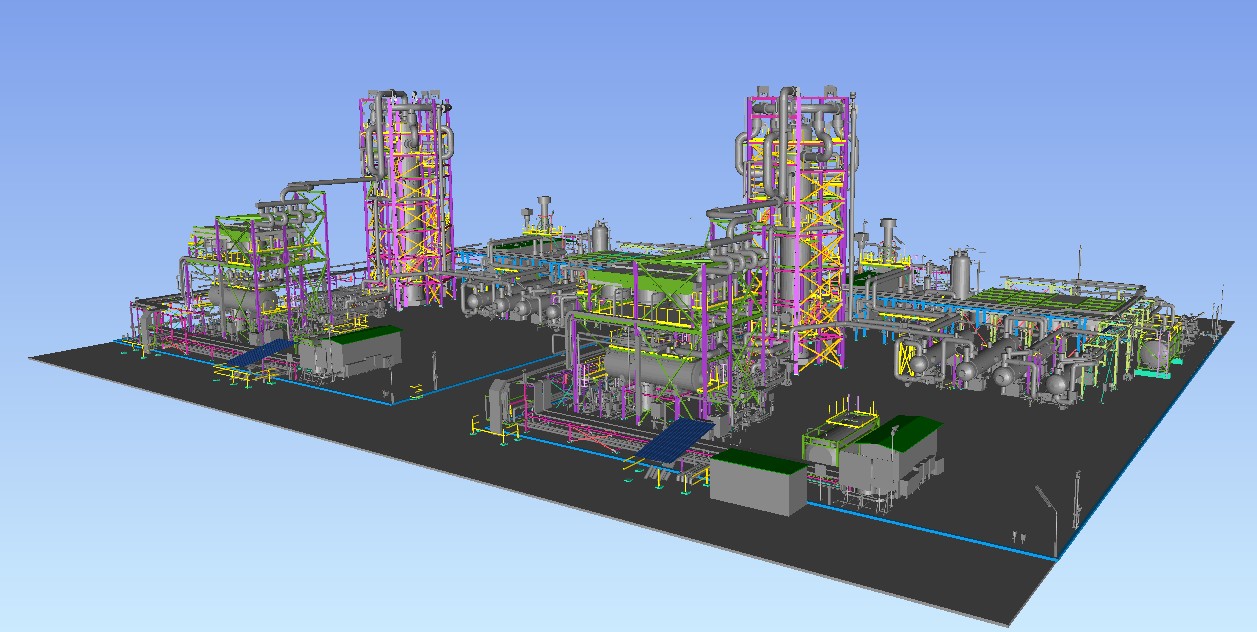
Task: Click the gray box building at front
Action: [x=755, y=485]
